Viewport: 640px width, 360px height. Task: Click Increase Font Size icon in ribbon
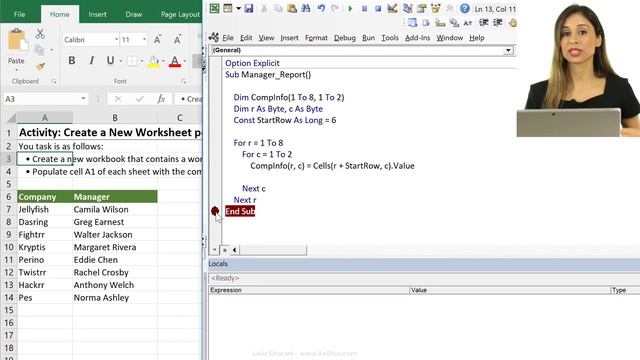point(158,40)
